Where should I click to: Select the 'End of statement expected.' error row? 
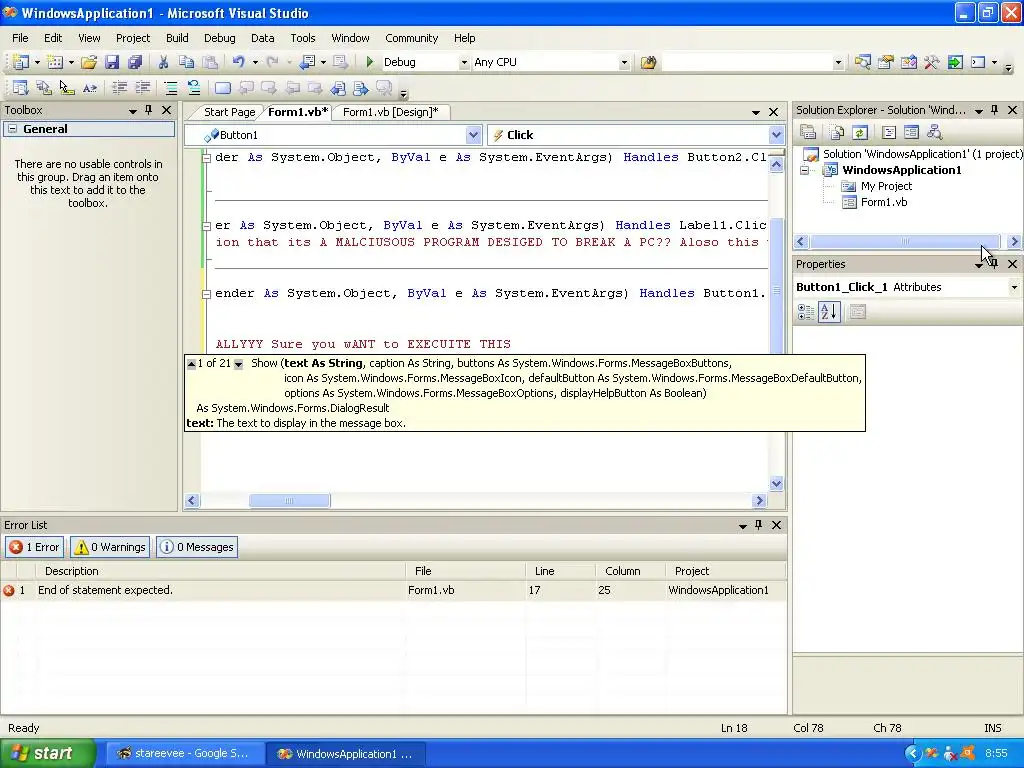click(x=393, y=590)
